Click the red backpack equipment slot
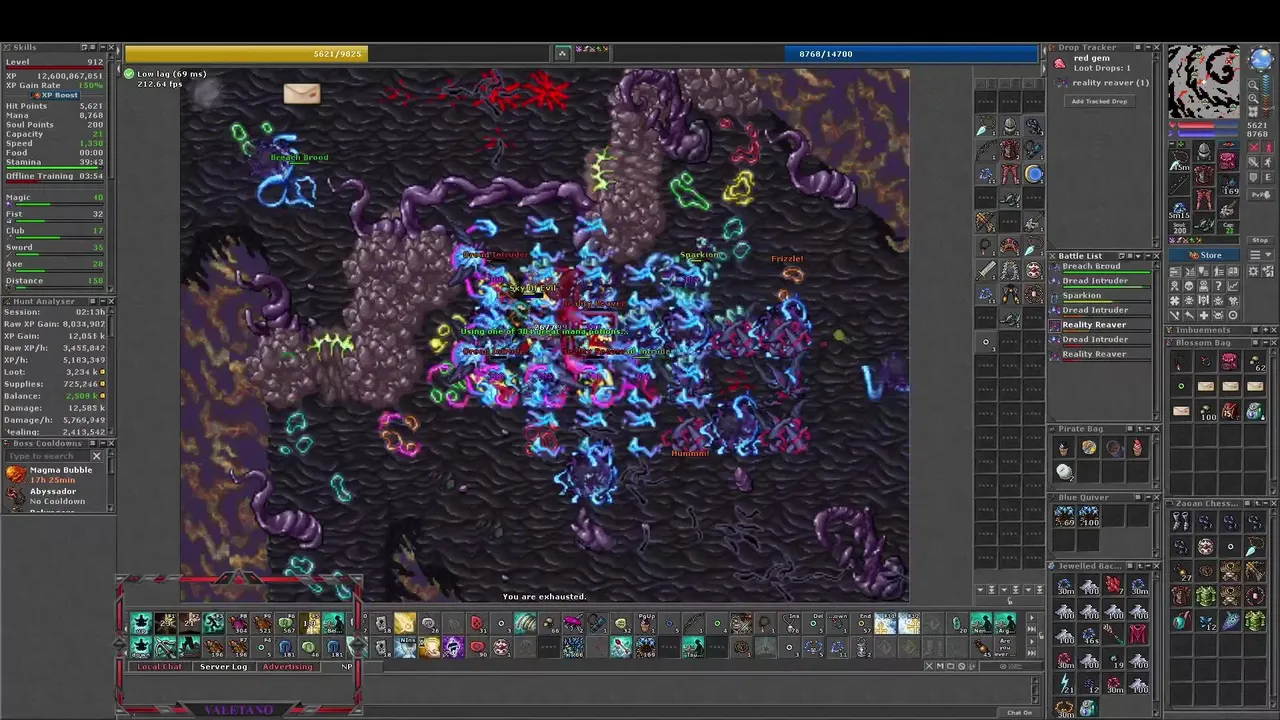Viewport: 1280px width, 720px height. pos(1228,159)
